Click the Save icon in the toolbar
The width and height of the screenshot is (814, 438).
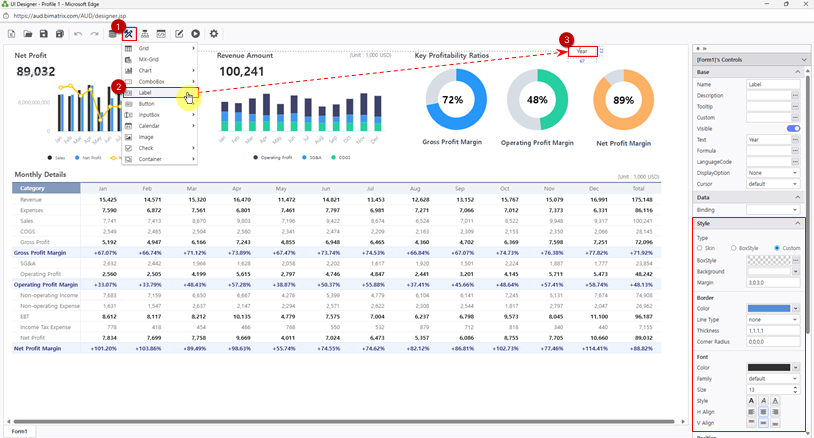pyautogui.click(x=45, y=34)
